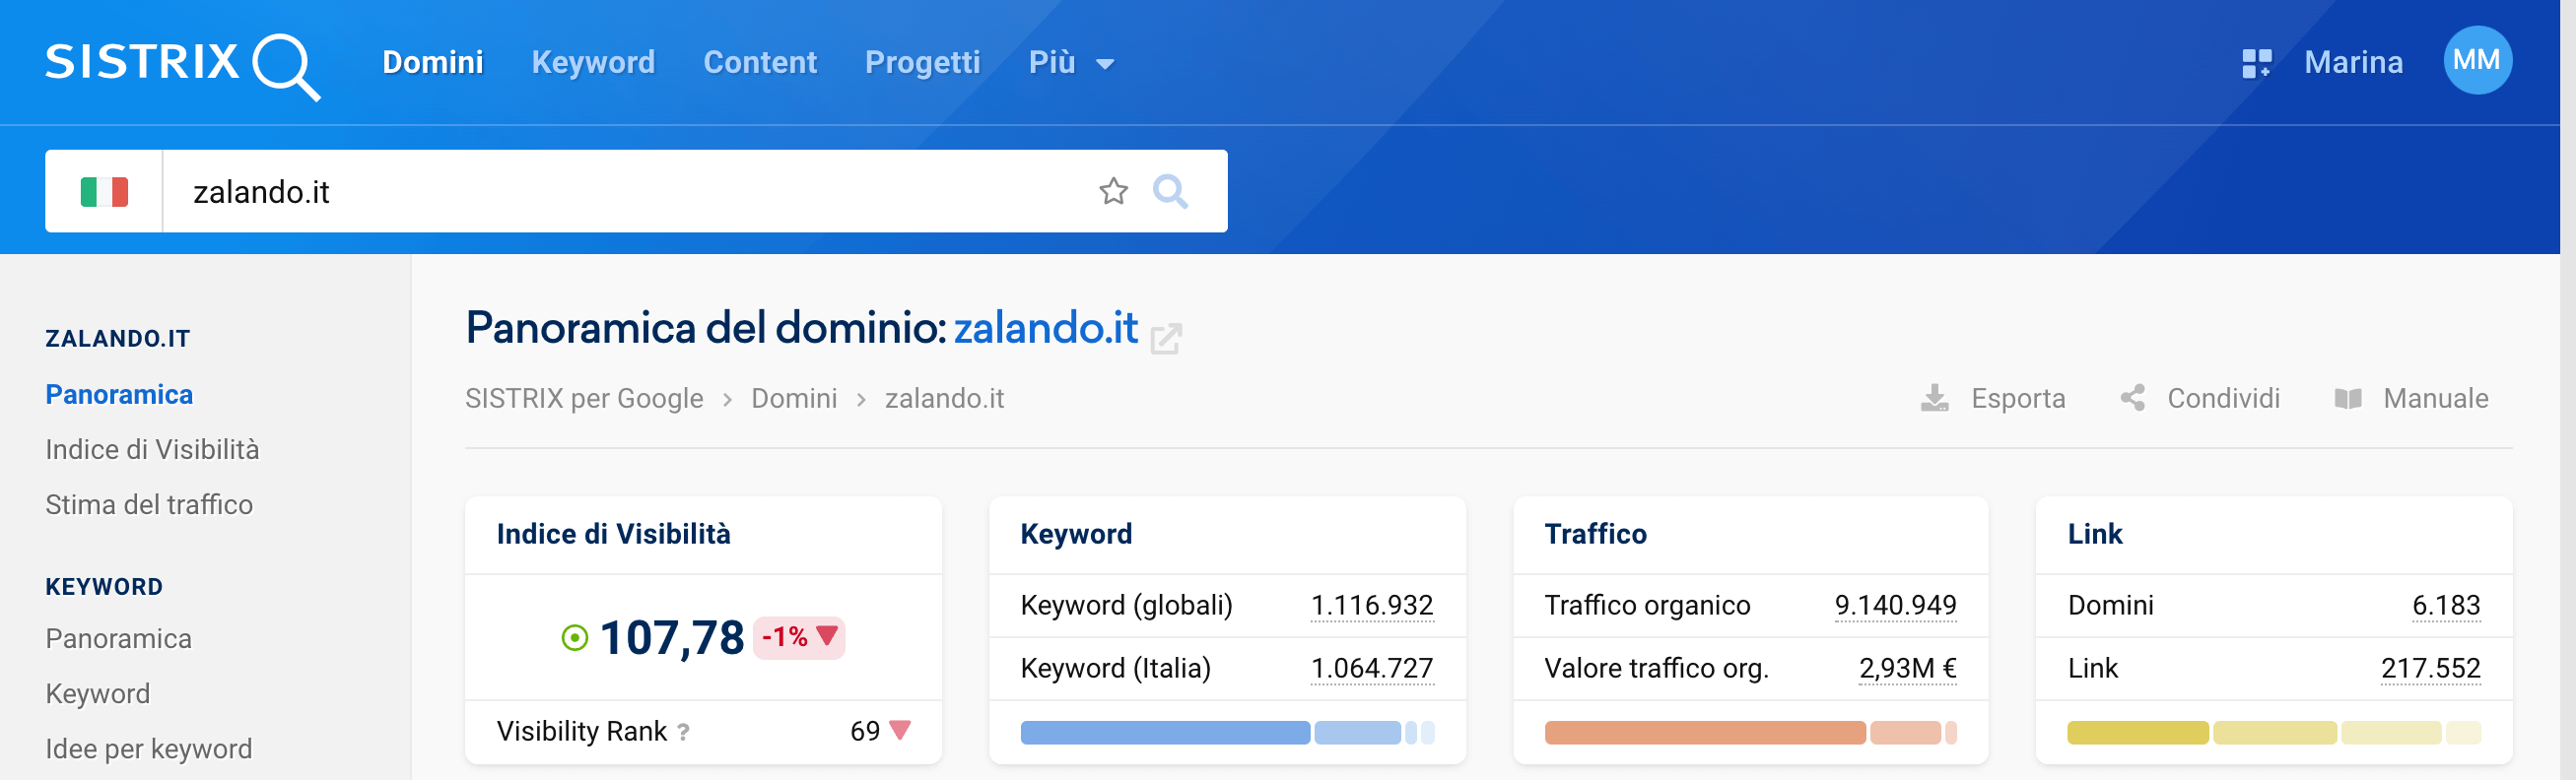Click the Esporta download button
The image size is (2576, 780).
1992,398
